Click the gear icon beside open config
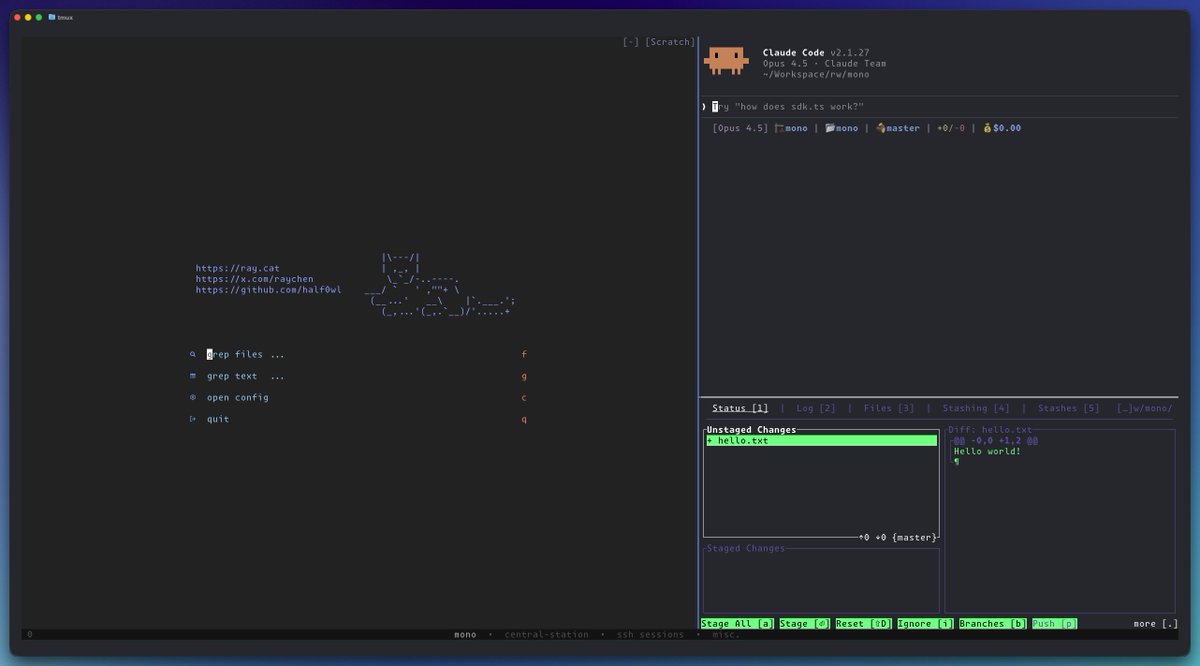The width and height of the screenshot is (1200, 666). coord(193,397)
